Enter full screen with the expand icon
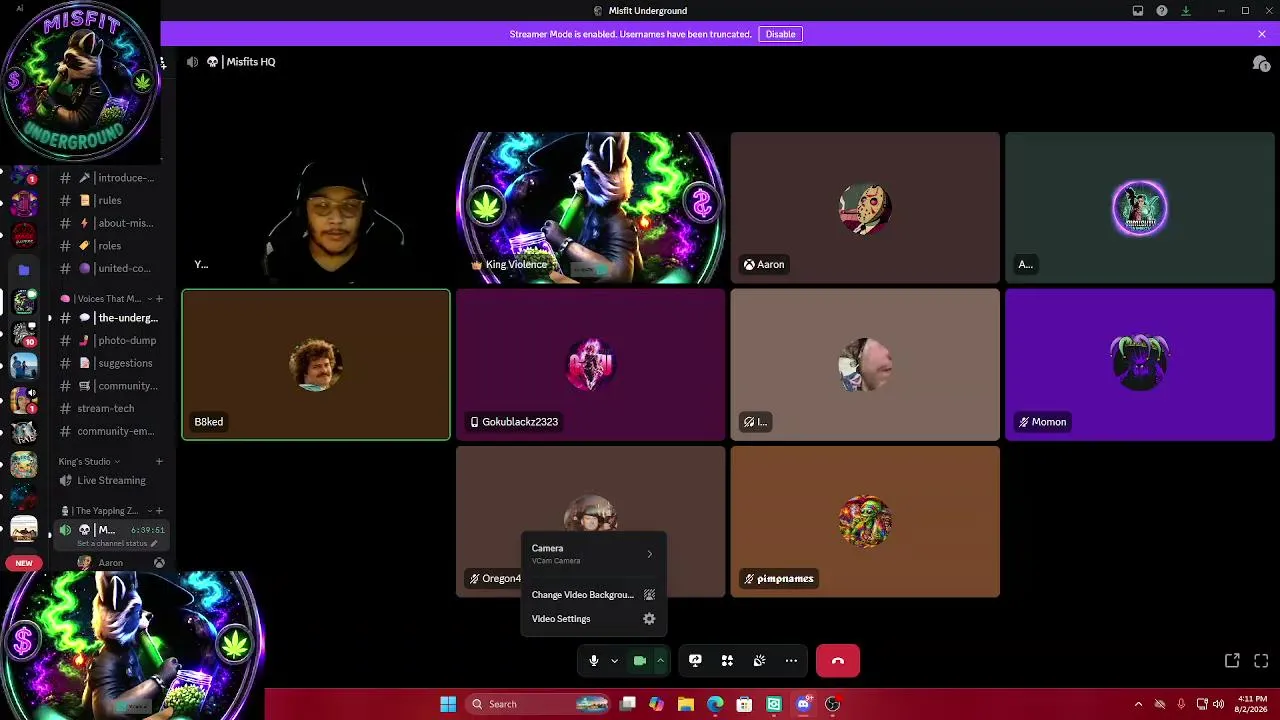The height and width of the screenshot is (720, 1280). click(x=1261, y=661)
